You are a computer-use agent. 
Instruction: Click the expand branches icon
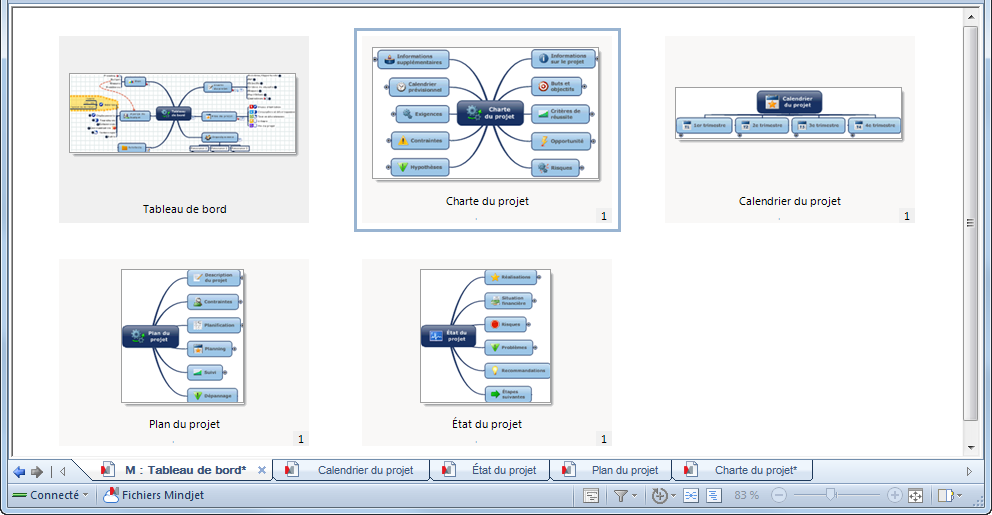click(x=691, y=495)
